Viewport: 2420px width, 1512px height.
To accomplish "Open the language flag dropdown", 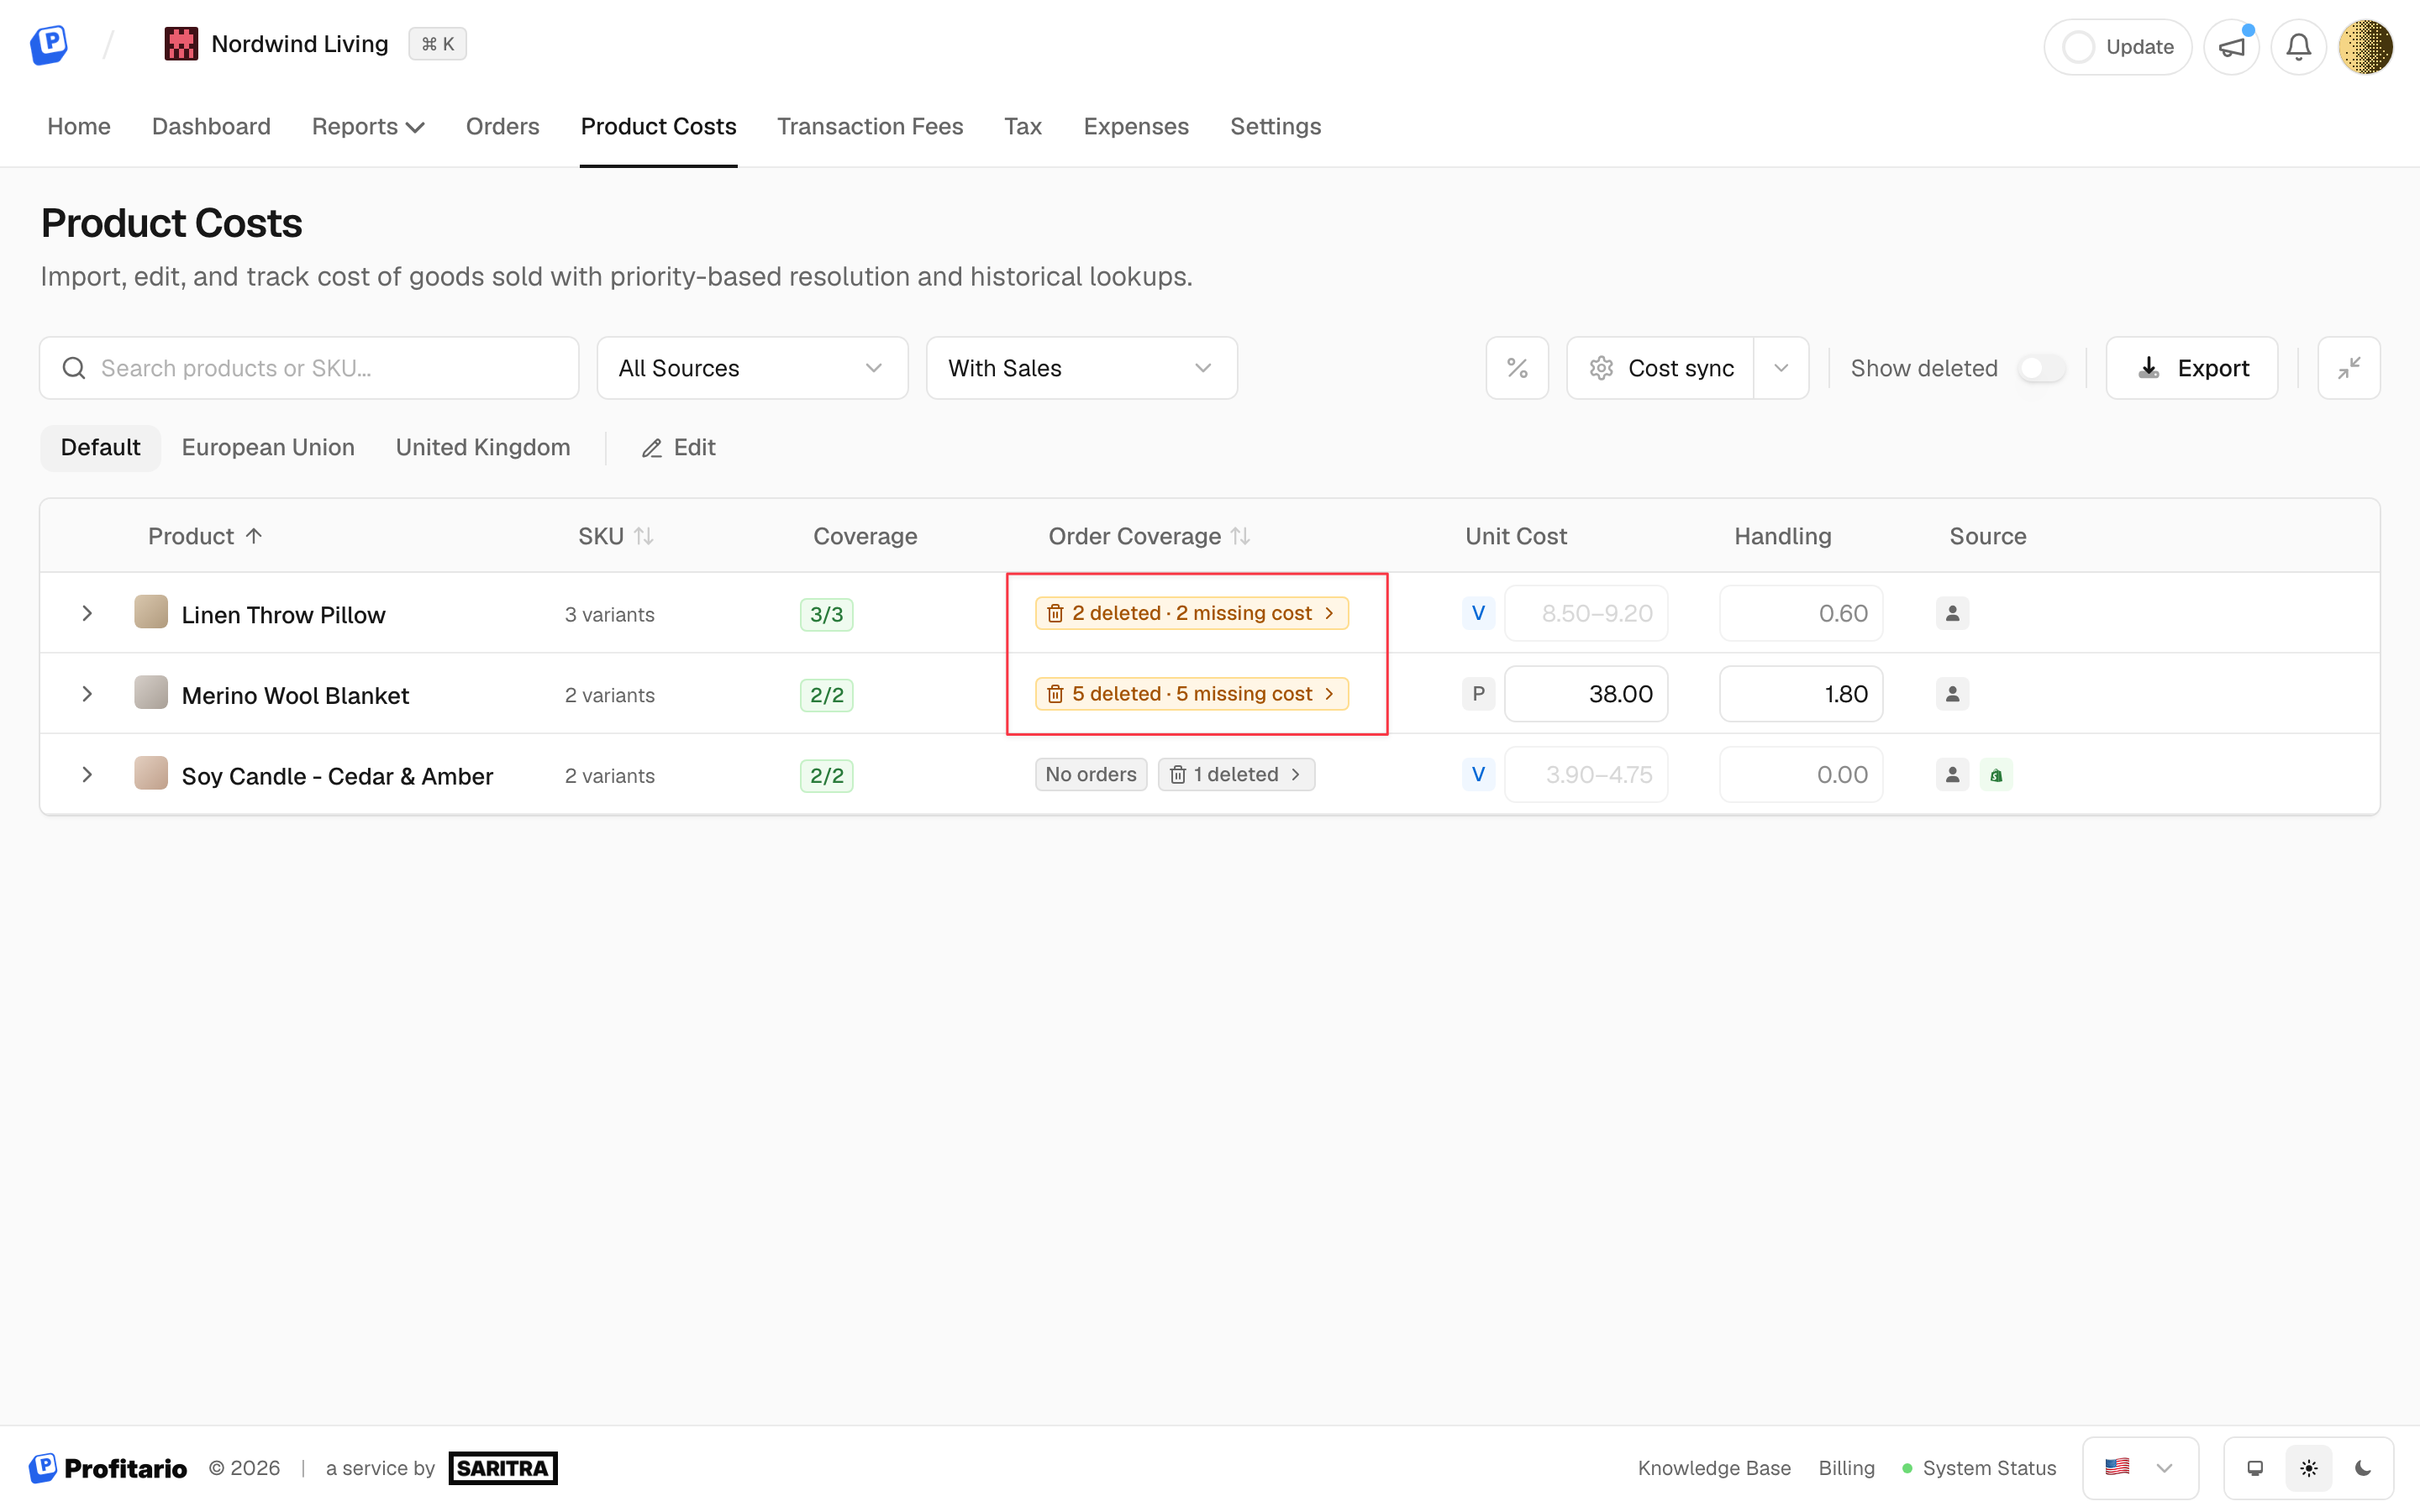I will pos(2140,1468).
